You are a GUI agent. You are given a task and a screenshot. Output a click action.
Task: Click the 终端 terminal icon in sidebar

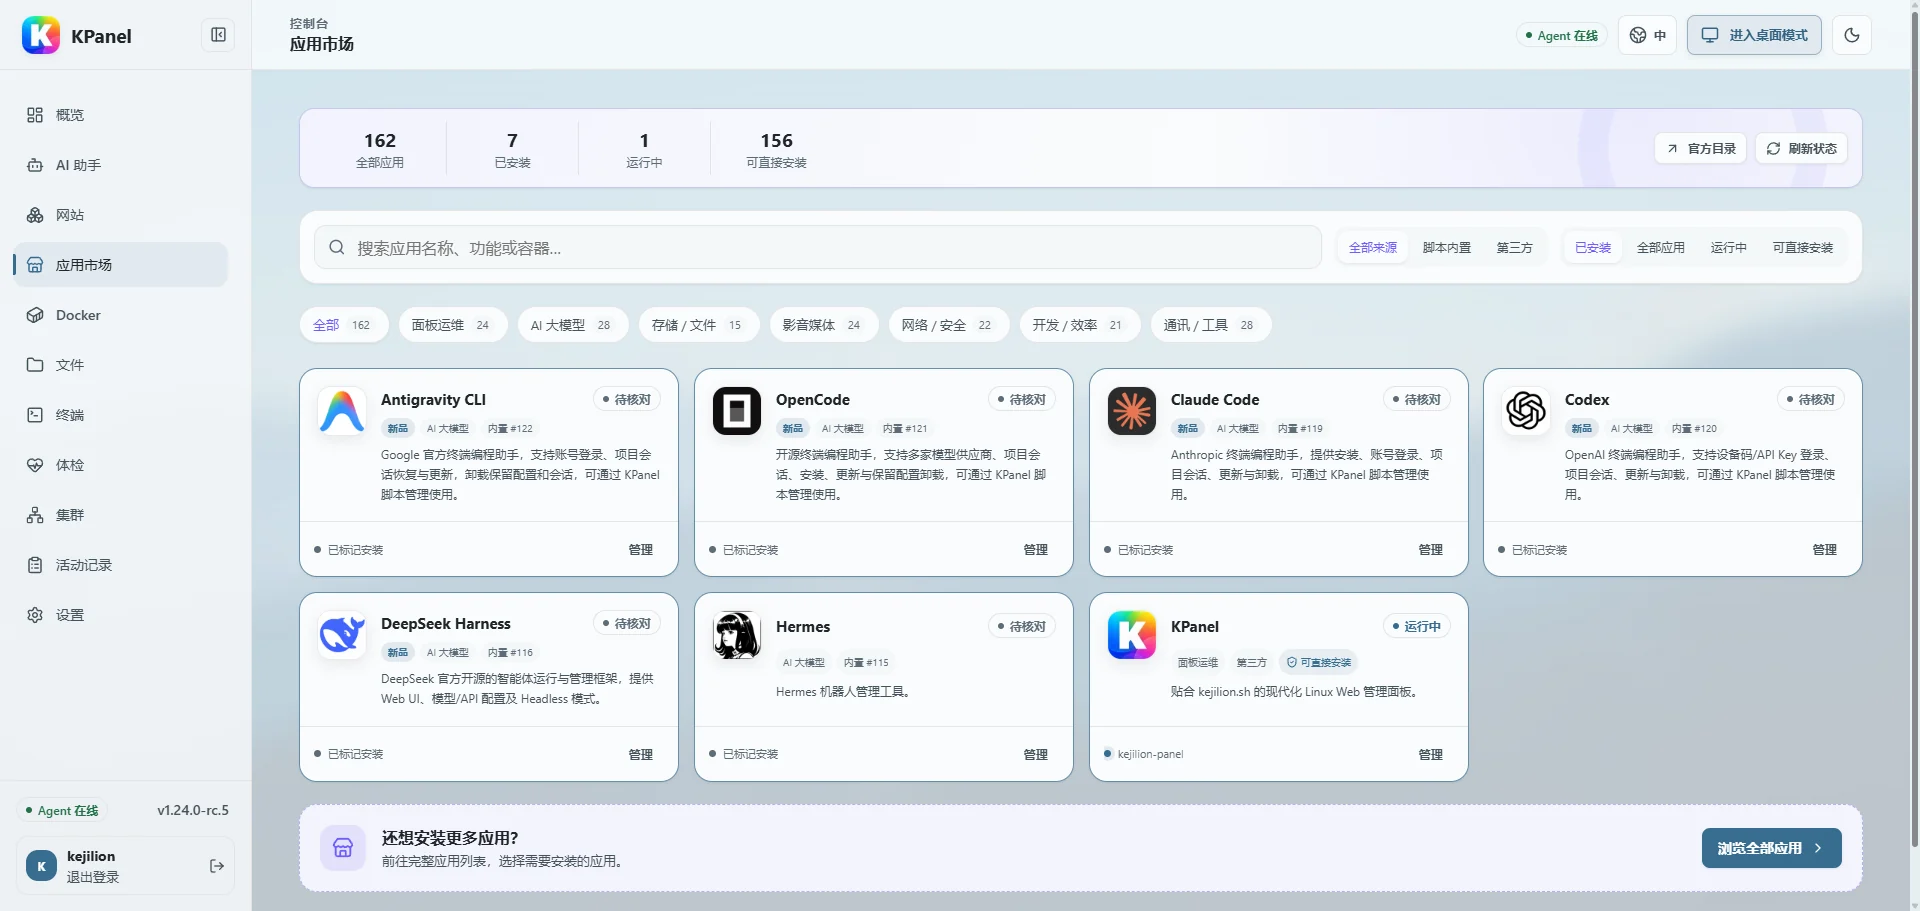(x=35, y=415)
